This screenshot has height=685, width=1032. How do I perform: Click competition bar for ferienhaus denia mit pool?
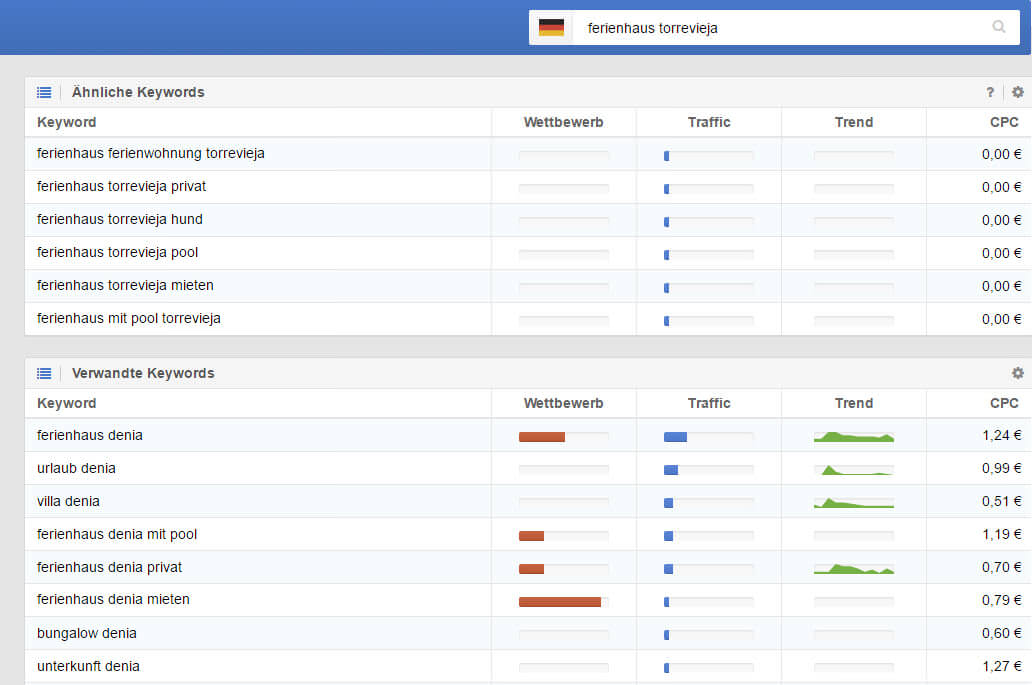click(563, 536)
